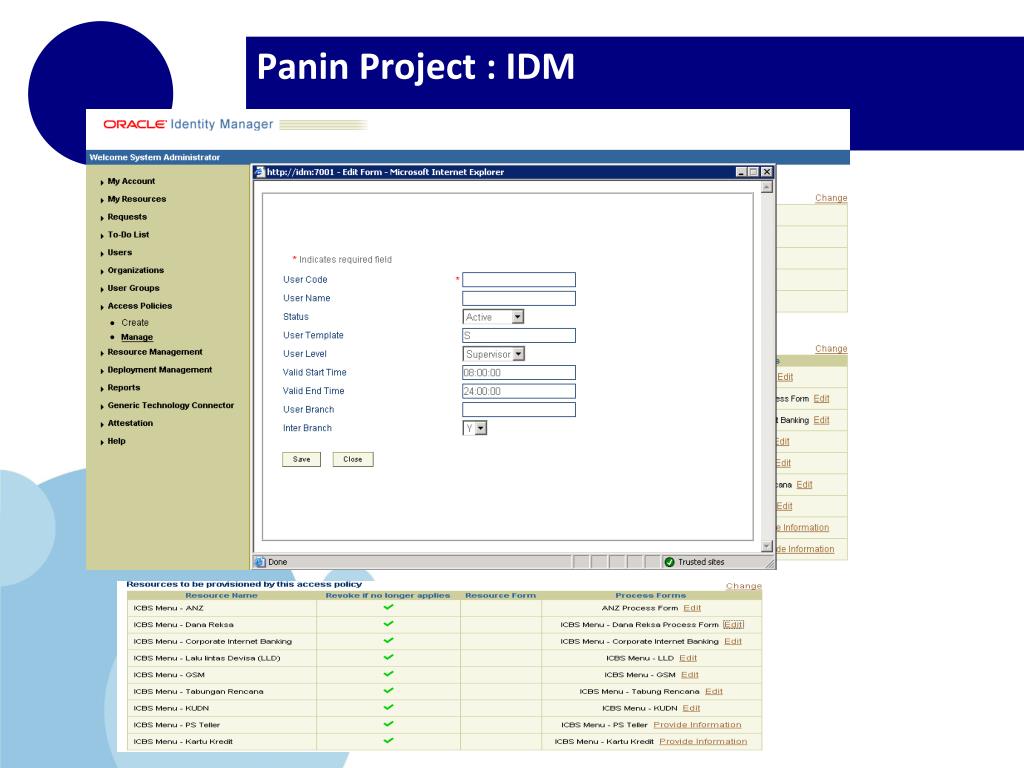Expand Access Policies in sidebar
Image resolution: width=1024 pixels, height=768 pixels.
tap(140, 306)
